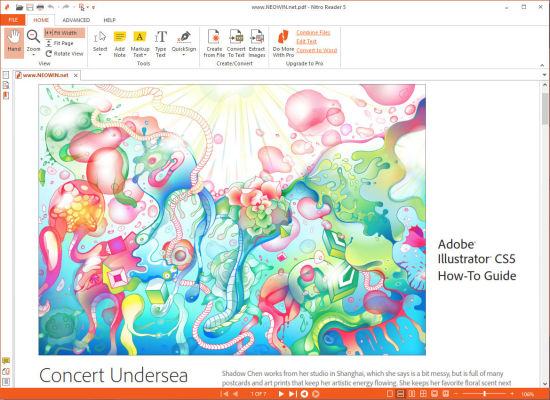This screenshot has height=400, width=550.
Task: Click the fifth page layout icon in status bar
Action: pos(434,394)
